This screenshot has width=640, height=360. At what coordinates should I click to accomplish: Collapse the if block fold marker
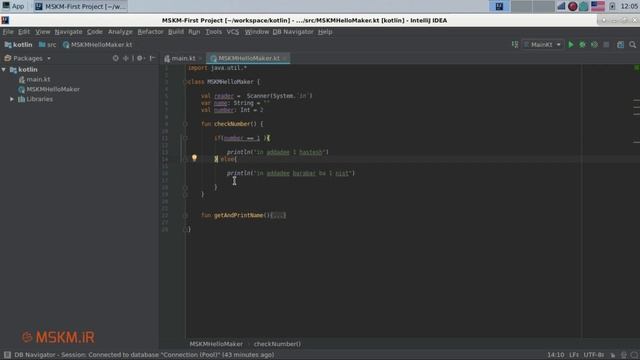point(185,138)
